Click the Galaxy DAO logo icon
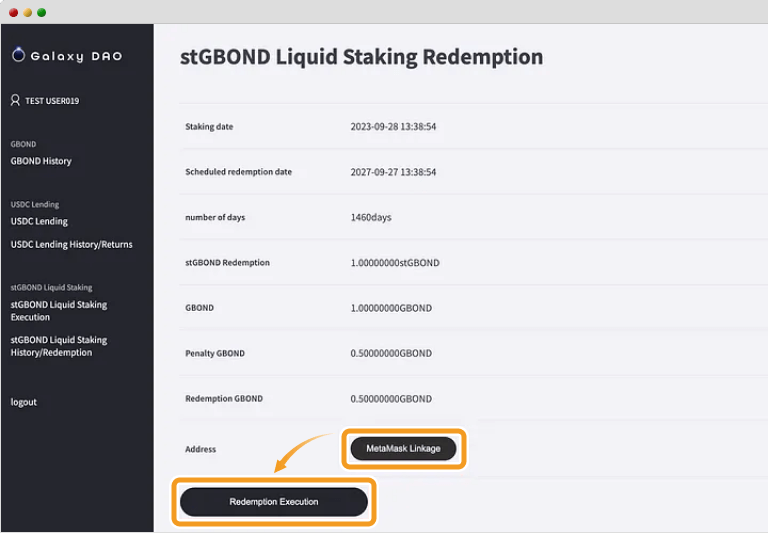This screenshot has width=768, height=533. click(18, 54)
